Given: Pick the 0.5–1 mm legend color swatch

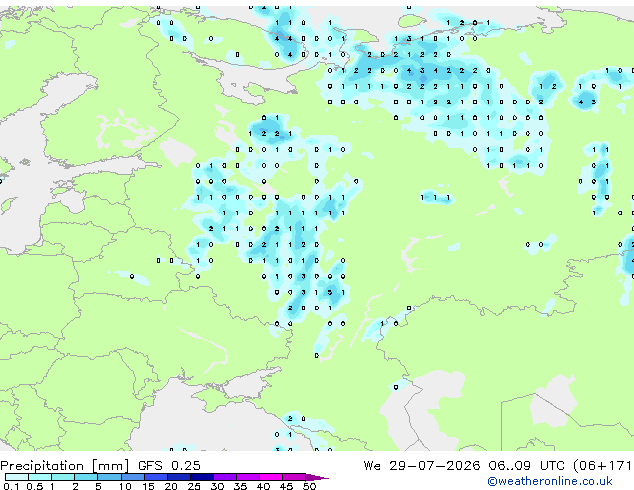Looking at the screenshot, I should (40, 477).
